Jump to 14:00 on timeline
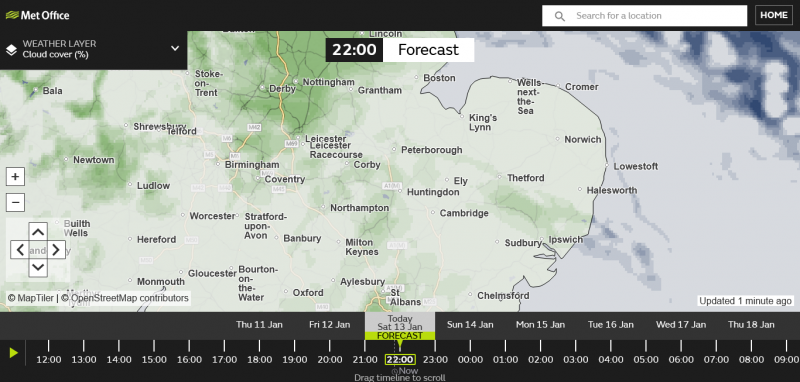Image resolution: width=800 pixels, height=382 pixels. tap(119, 360)
